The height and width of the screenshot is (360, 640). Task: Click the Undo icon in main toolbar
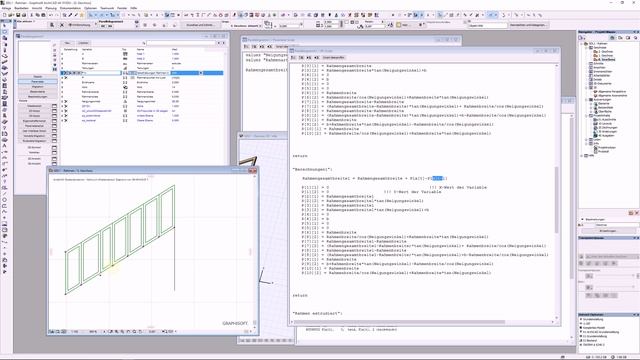pyautogui.click(x=51, y=15)
